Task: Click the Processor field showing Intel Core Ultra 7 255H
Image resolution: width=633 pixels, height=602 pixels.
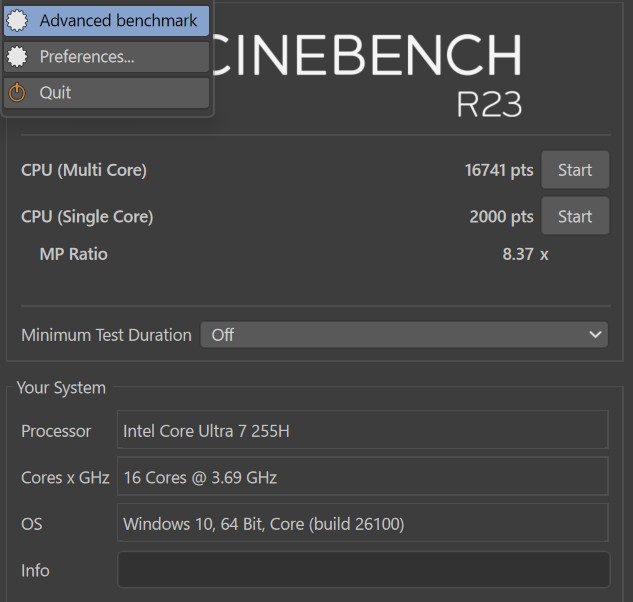Action: click(x=363, y=430)
